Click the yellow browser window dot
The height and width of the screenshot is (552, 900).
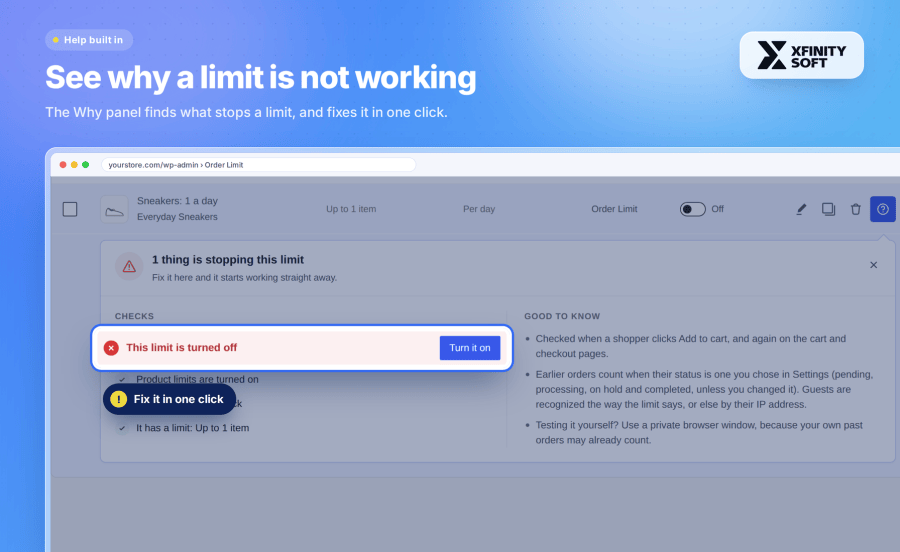tap(74, 165)
